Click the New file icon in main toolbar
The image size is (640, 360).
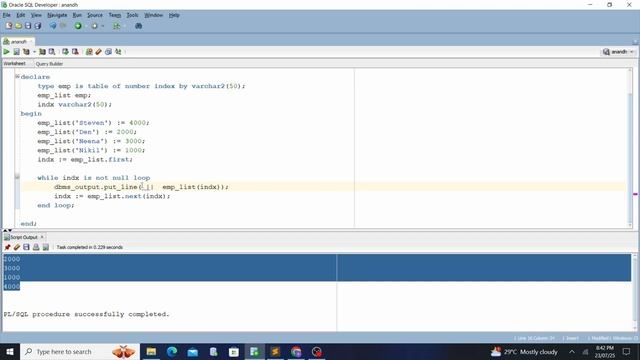pyautogui.click(x=9, y=26)
